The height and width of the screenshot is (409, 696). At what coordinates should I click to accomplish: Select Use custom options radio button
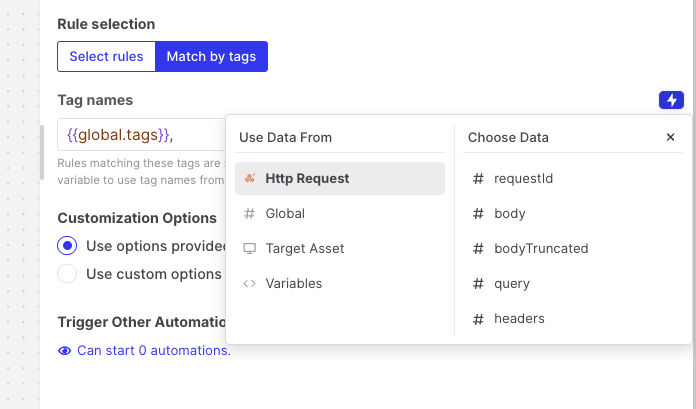click(67, 274)
